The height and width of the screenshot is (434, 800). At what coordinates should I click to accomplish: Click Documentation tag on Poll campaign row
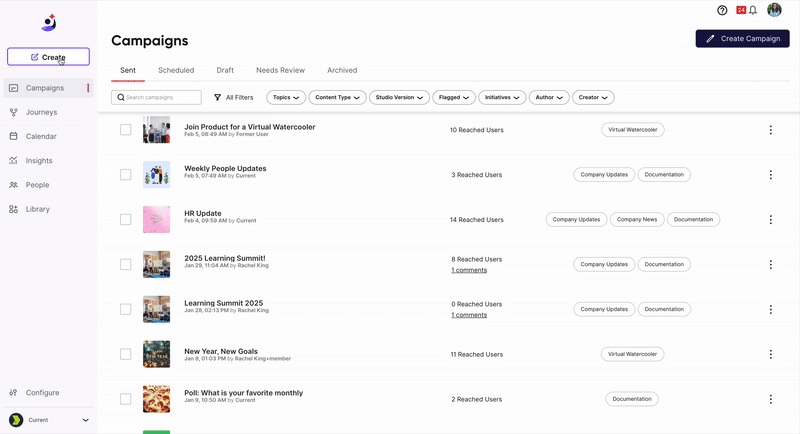[632, 399]
